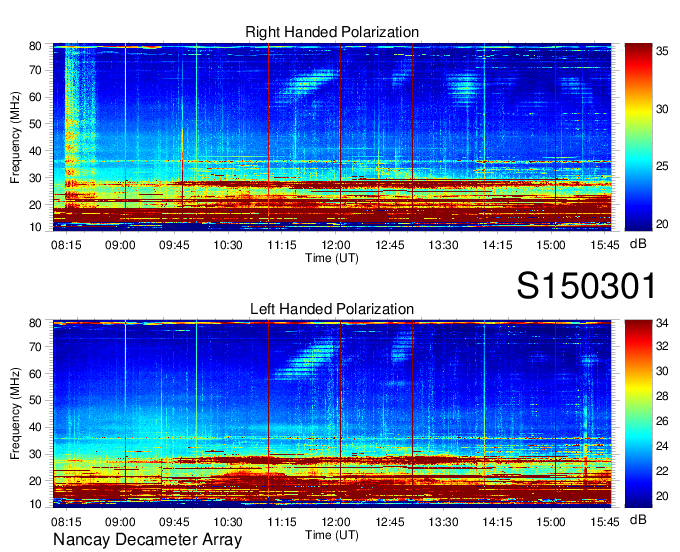This screenshot has height=552, width=680.
Task: Click 10:30 time tick of Right Handed plot
Action: click(228, 245)
